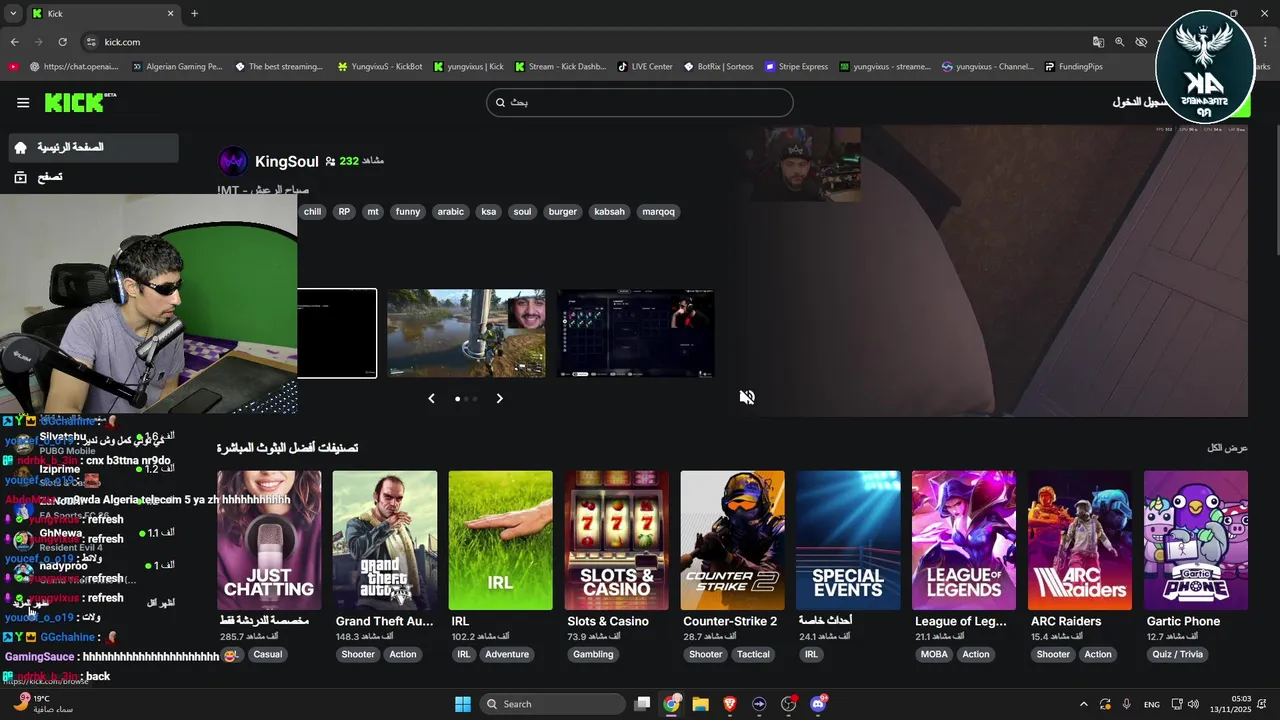Screen dimensions: 1280x720
Task: Select the arabic tag
Action: [451, 212]
